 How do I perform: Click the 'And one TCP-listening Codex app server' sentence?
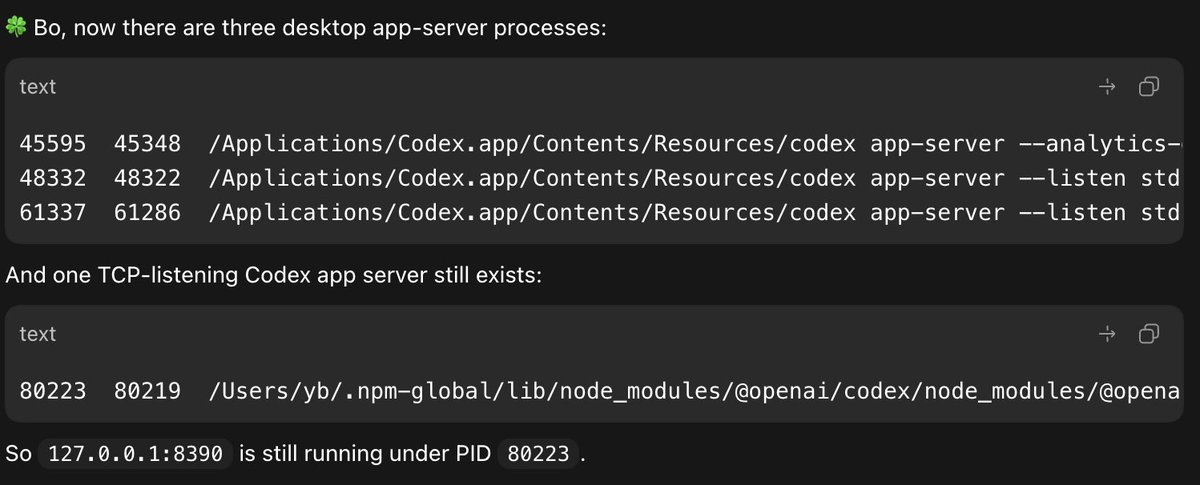274,274
